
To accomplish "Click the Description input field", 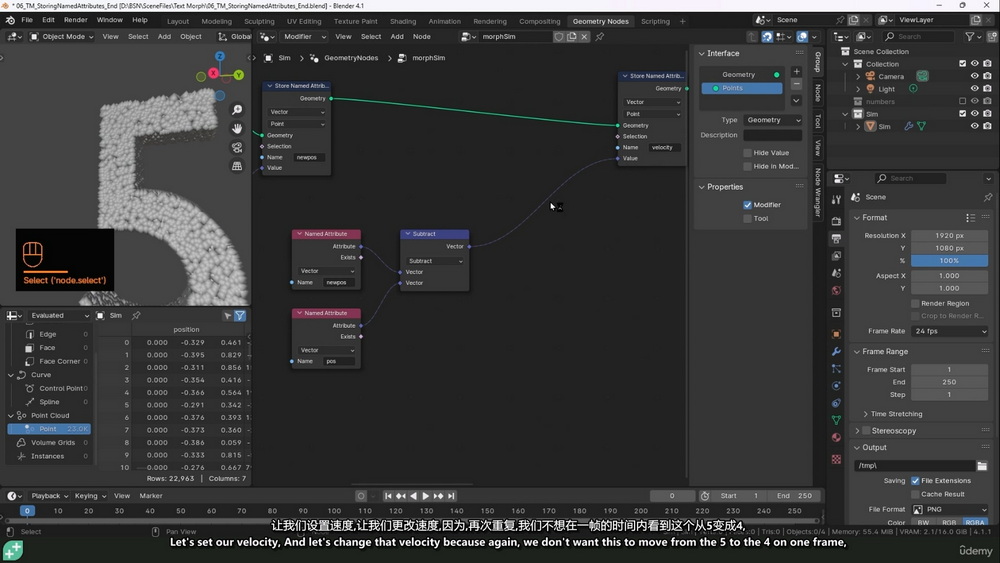I will coord(773,135).
